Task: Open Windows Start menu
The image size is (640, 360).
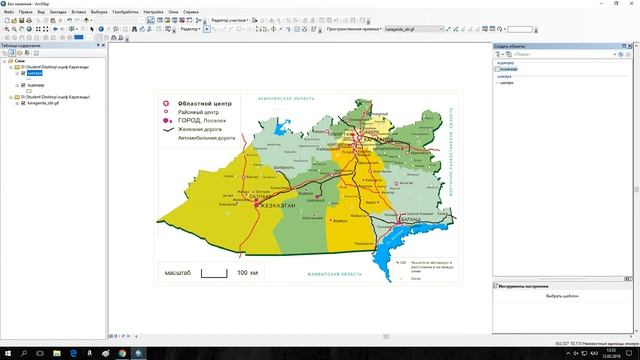Action: pyautogui.click(x=8, y=353)
